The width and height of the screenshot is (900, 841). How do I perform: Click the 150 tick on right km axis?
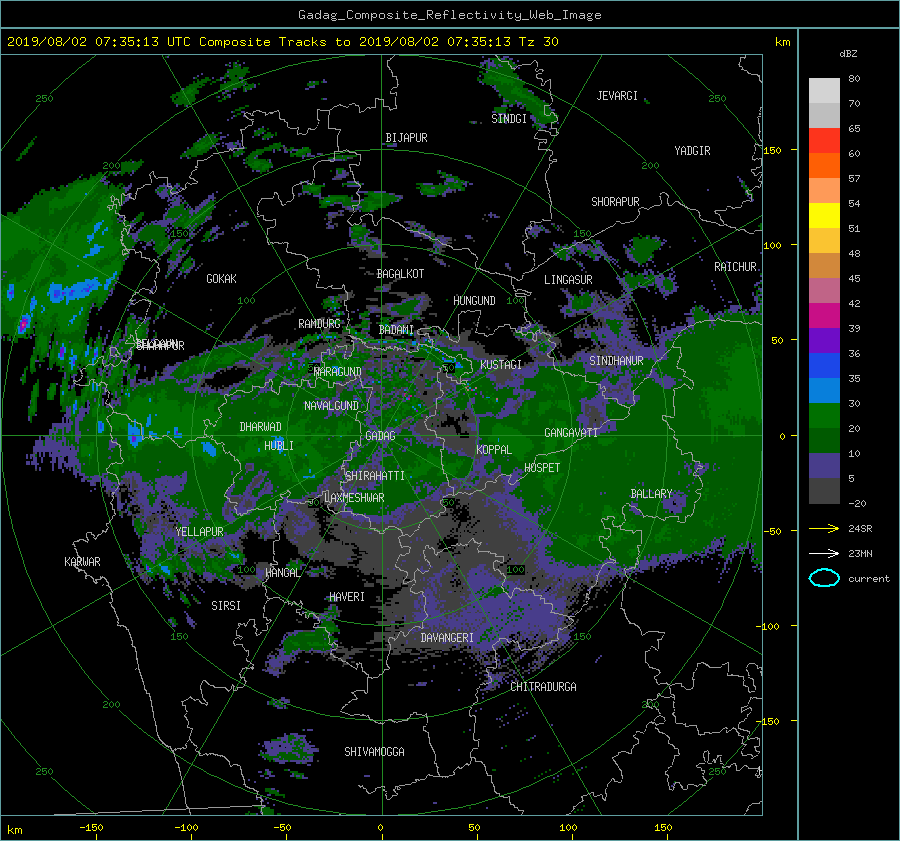(773, 150)
